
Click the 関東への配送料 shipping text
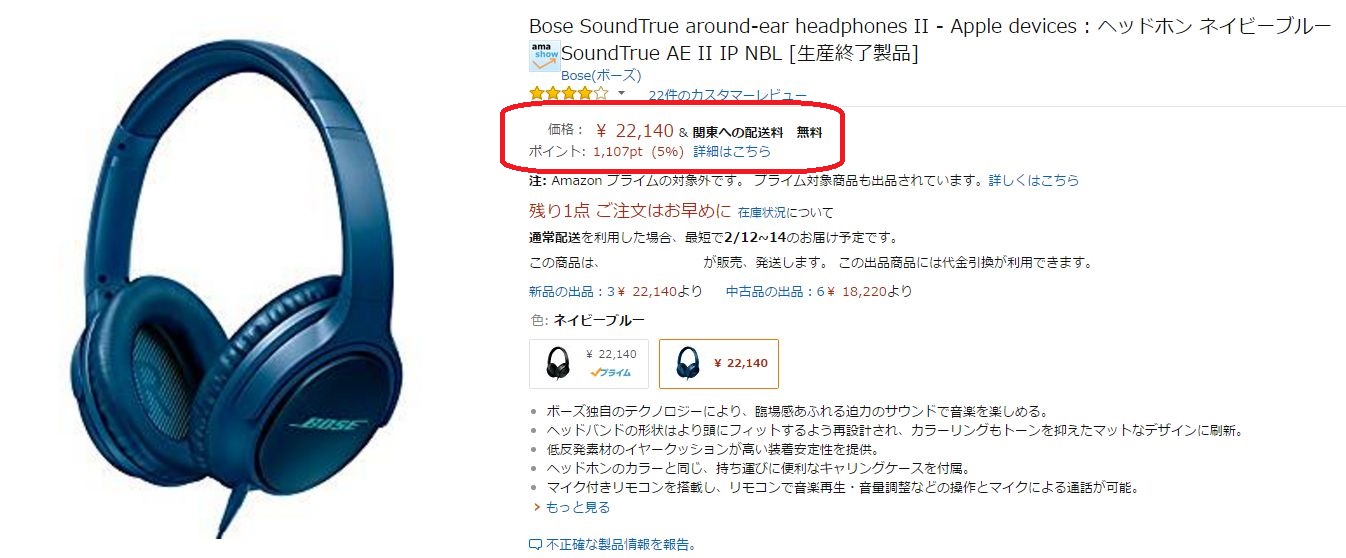pos(738,132)
